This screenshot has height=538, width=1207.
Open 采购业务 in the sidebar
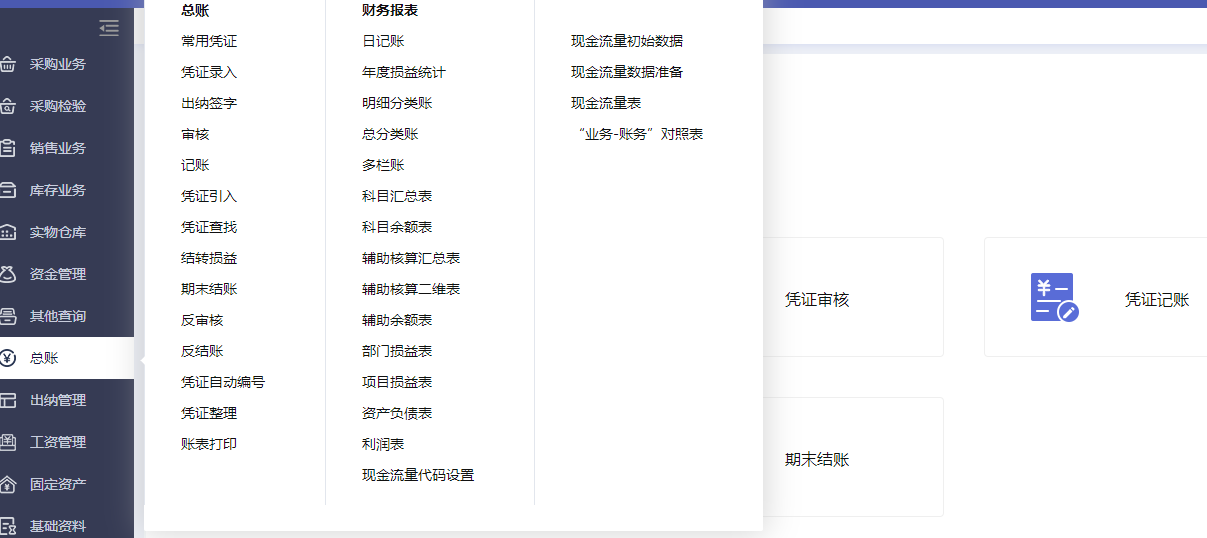coord(57,64)
